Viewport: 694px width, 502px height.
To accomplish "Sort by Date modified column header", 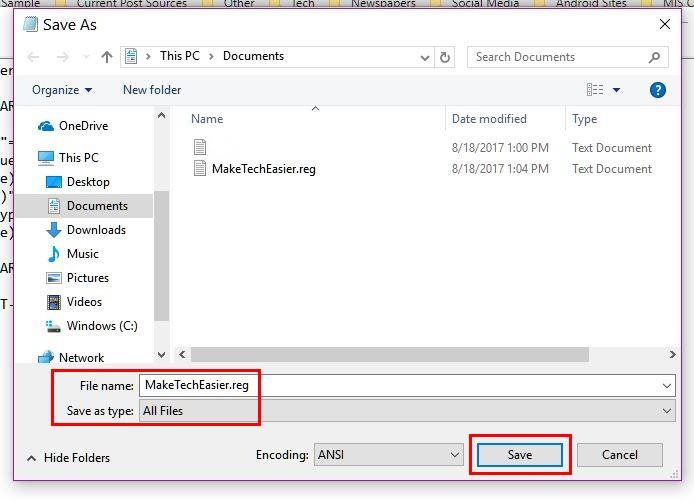I will (489, 119).
